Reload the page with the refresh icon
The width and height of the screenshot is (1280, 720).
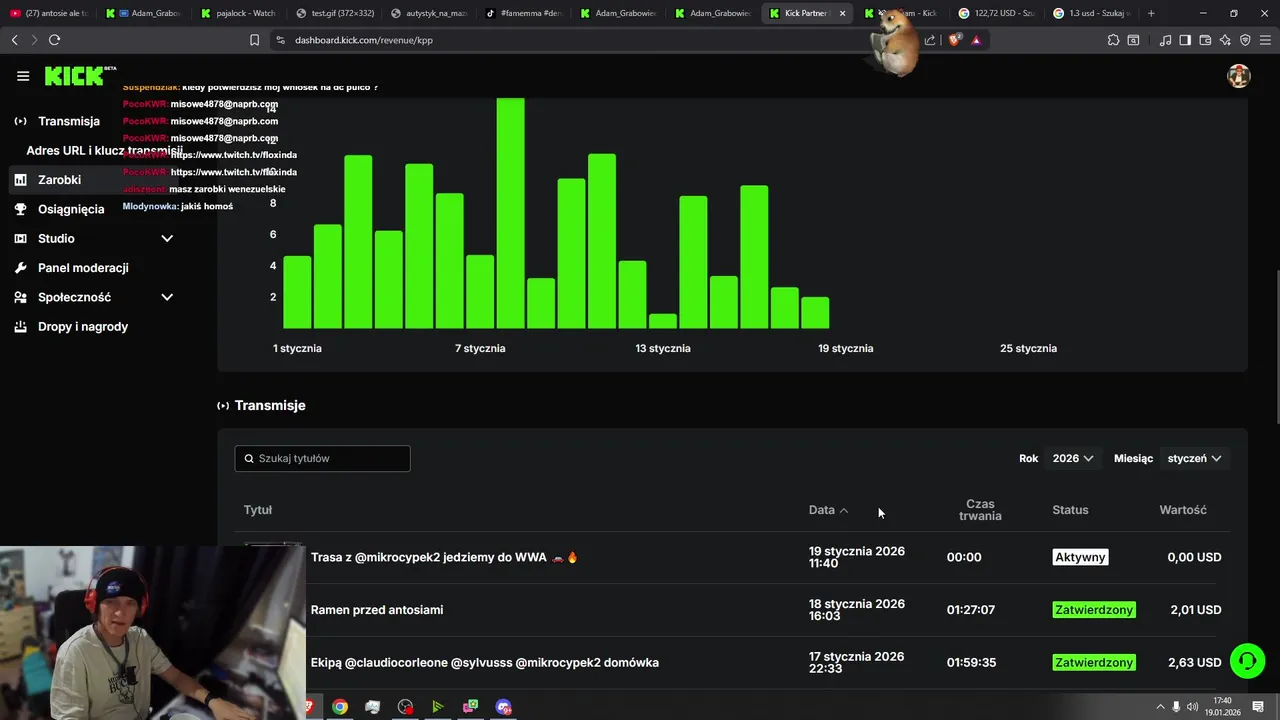coord(54,40)
